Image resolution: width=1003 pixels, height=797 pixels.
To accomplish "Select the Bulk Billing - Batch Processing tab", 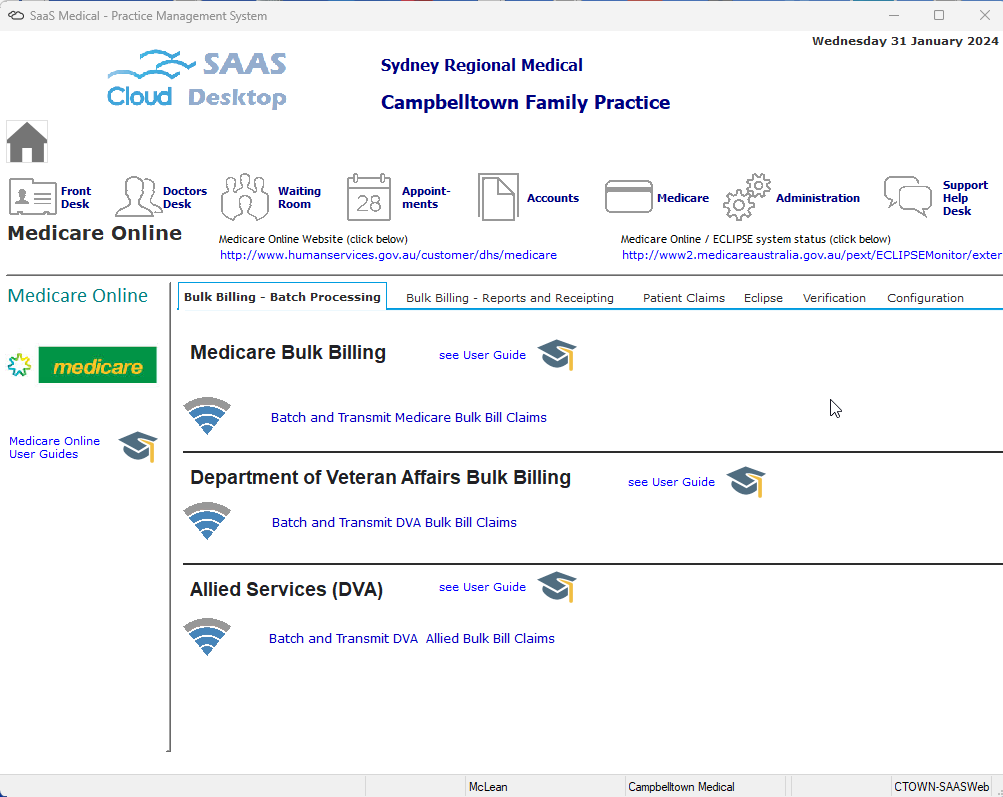I will pyautogui.click(x=282, y=297).
